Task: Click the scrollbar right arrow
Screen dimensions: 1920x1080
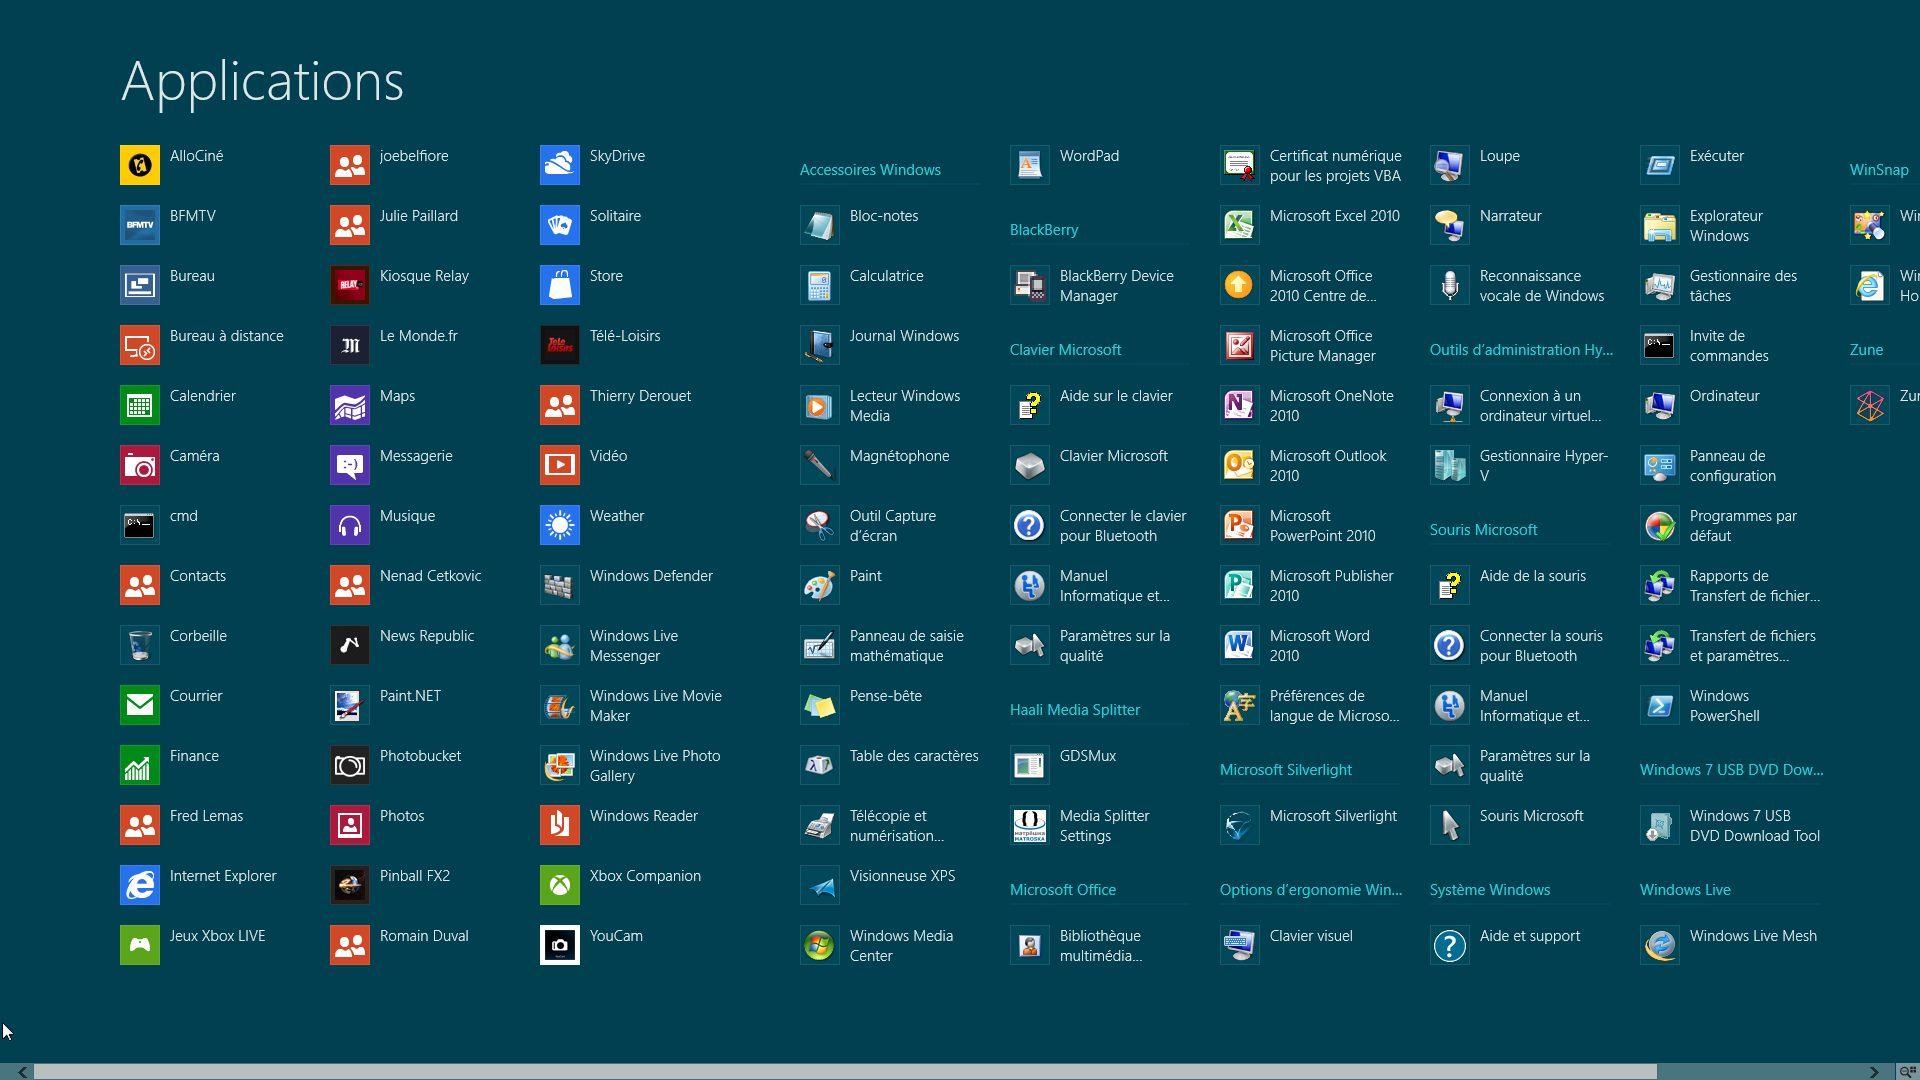Action: pos(1874,1072)
